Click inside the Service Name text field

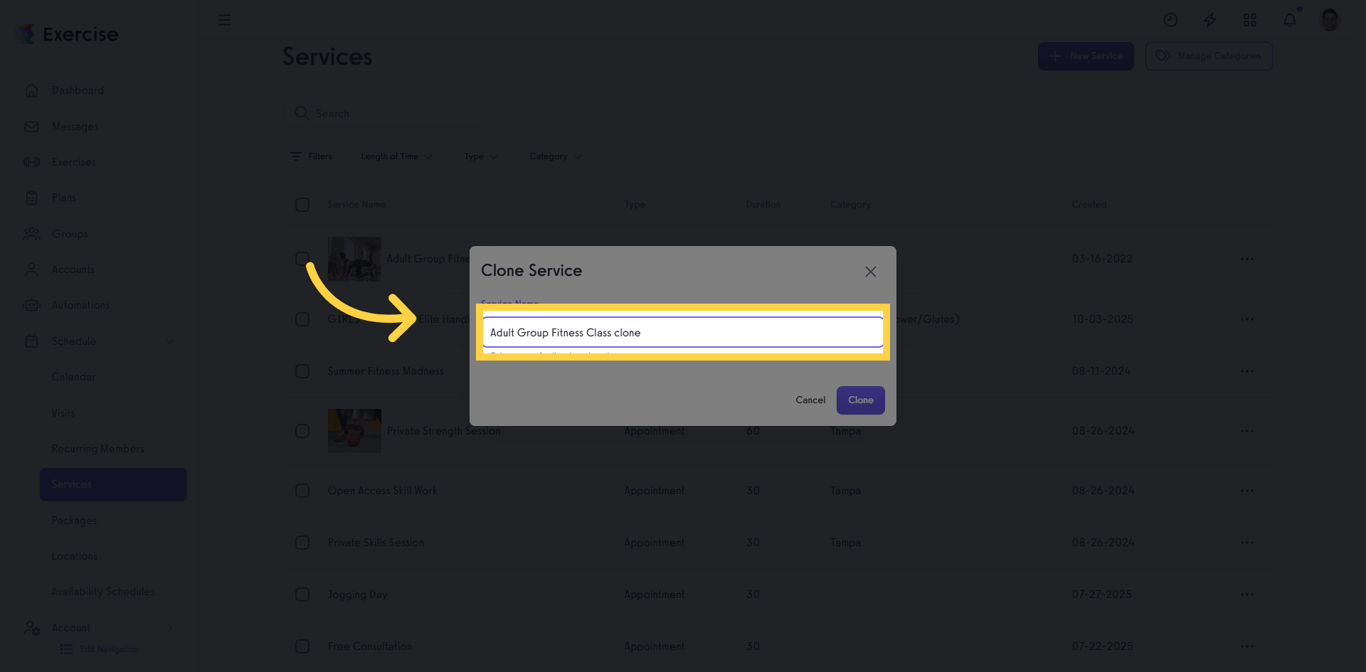tap(683, 332)
